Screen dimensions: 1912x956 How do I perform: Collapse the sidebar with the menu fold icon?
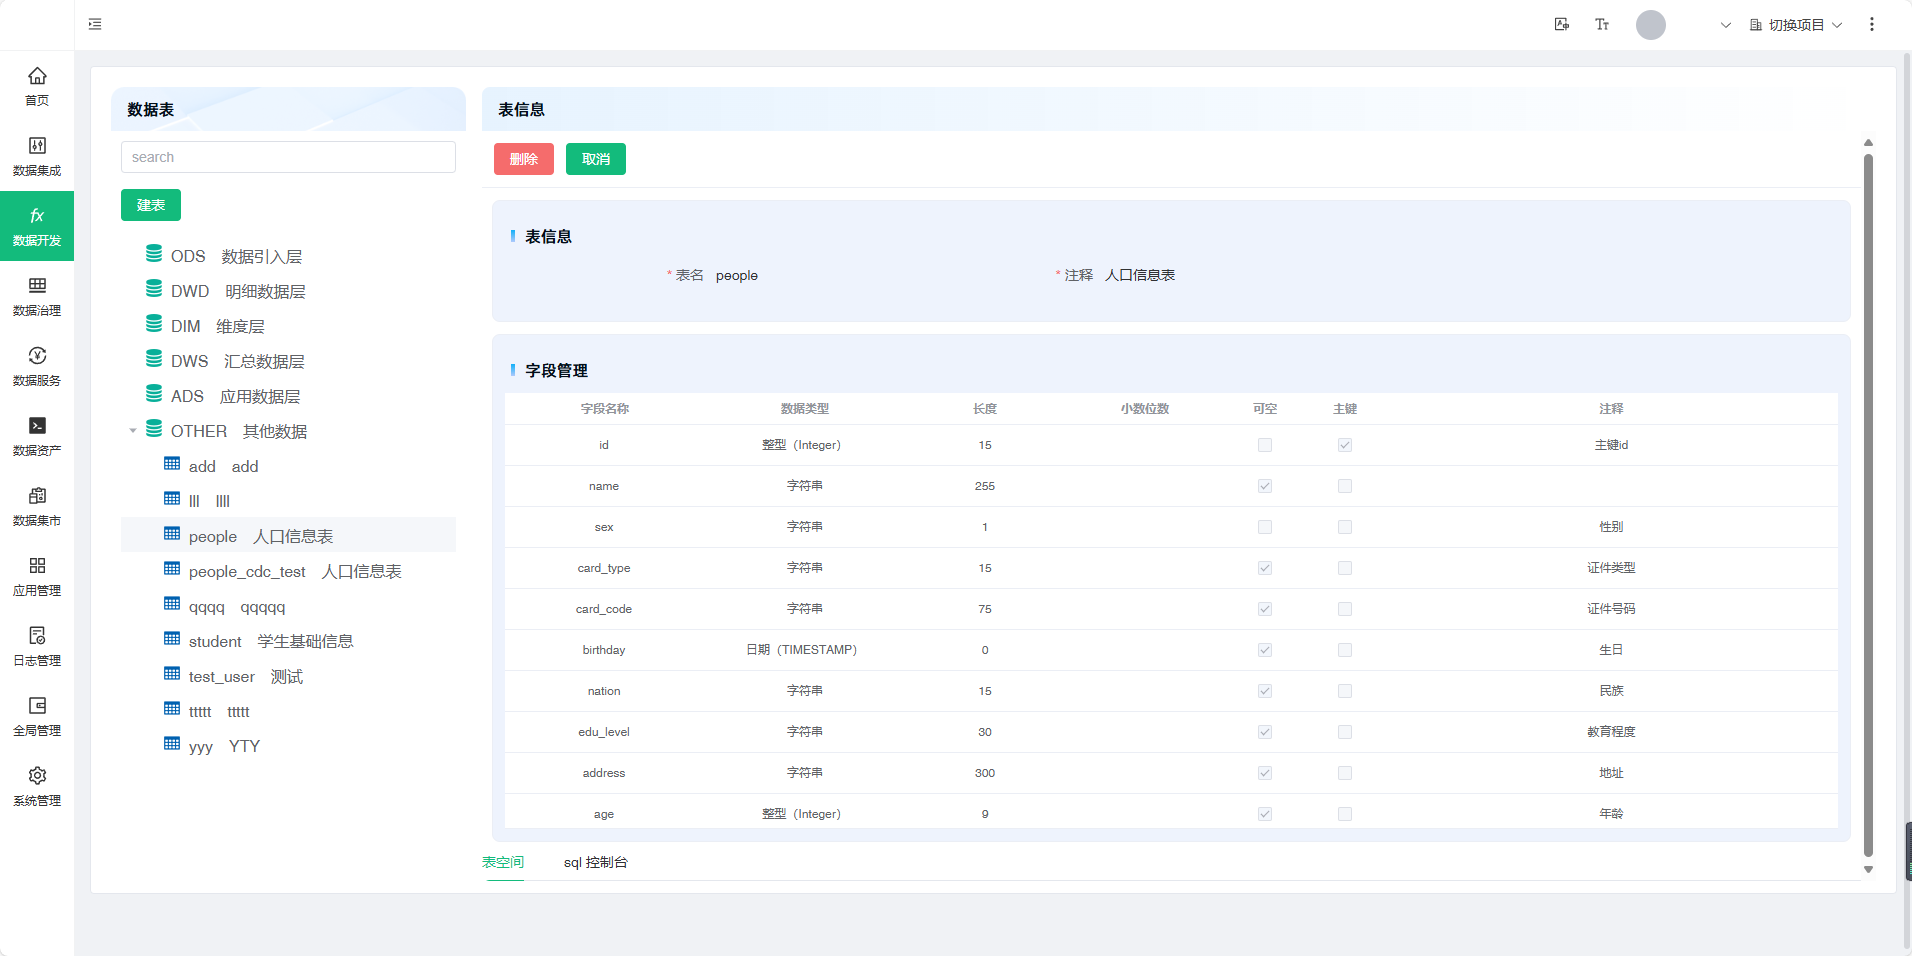pyautogui.click(x=95, y=24)
